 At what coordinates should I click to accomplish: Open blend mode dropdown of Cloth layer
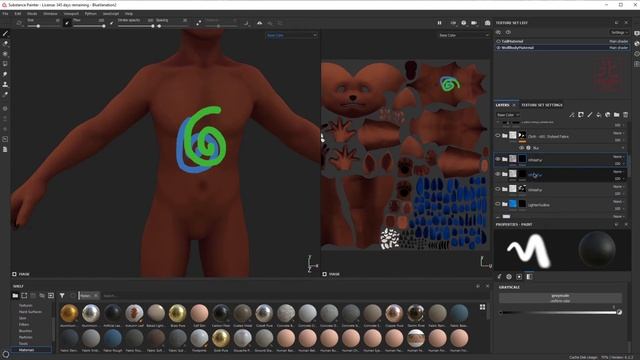tap(618, 133)
